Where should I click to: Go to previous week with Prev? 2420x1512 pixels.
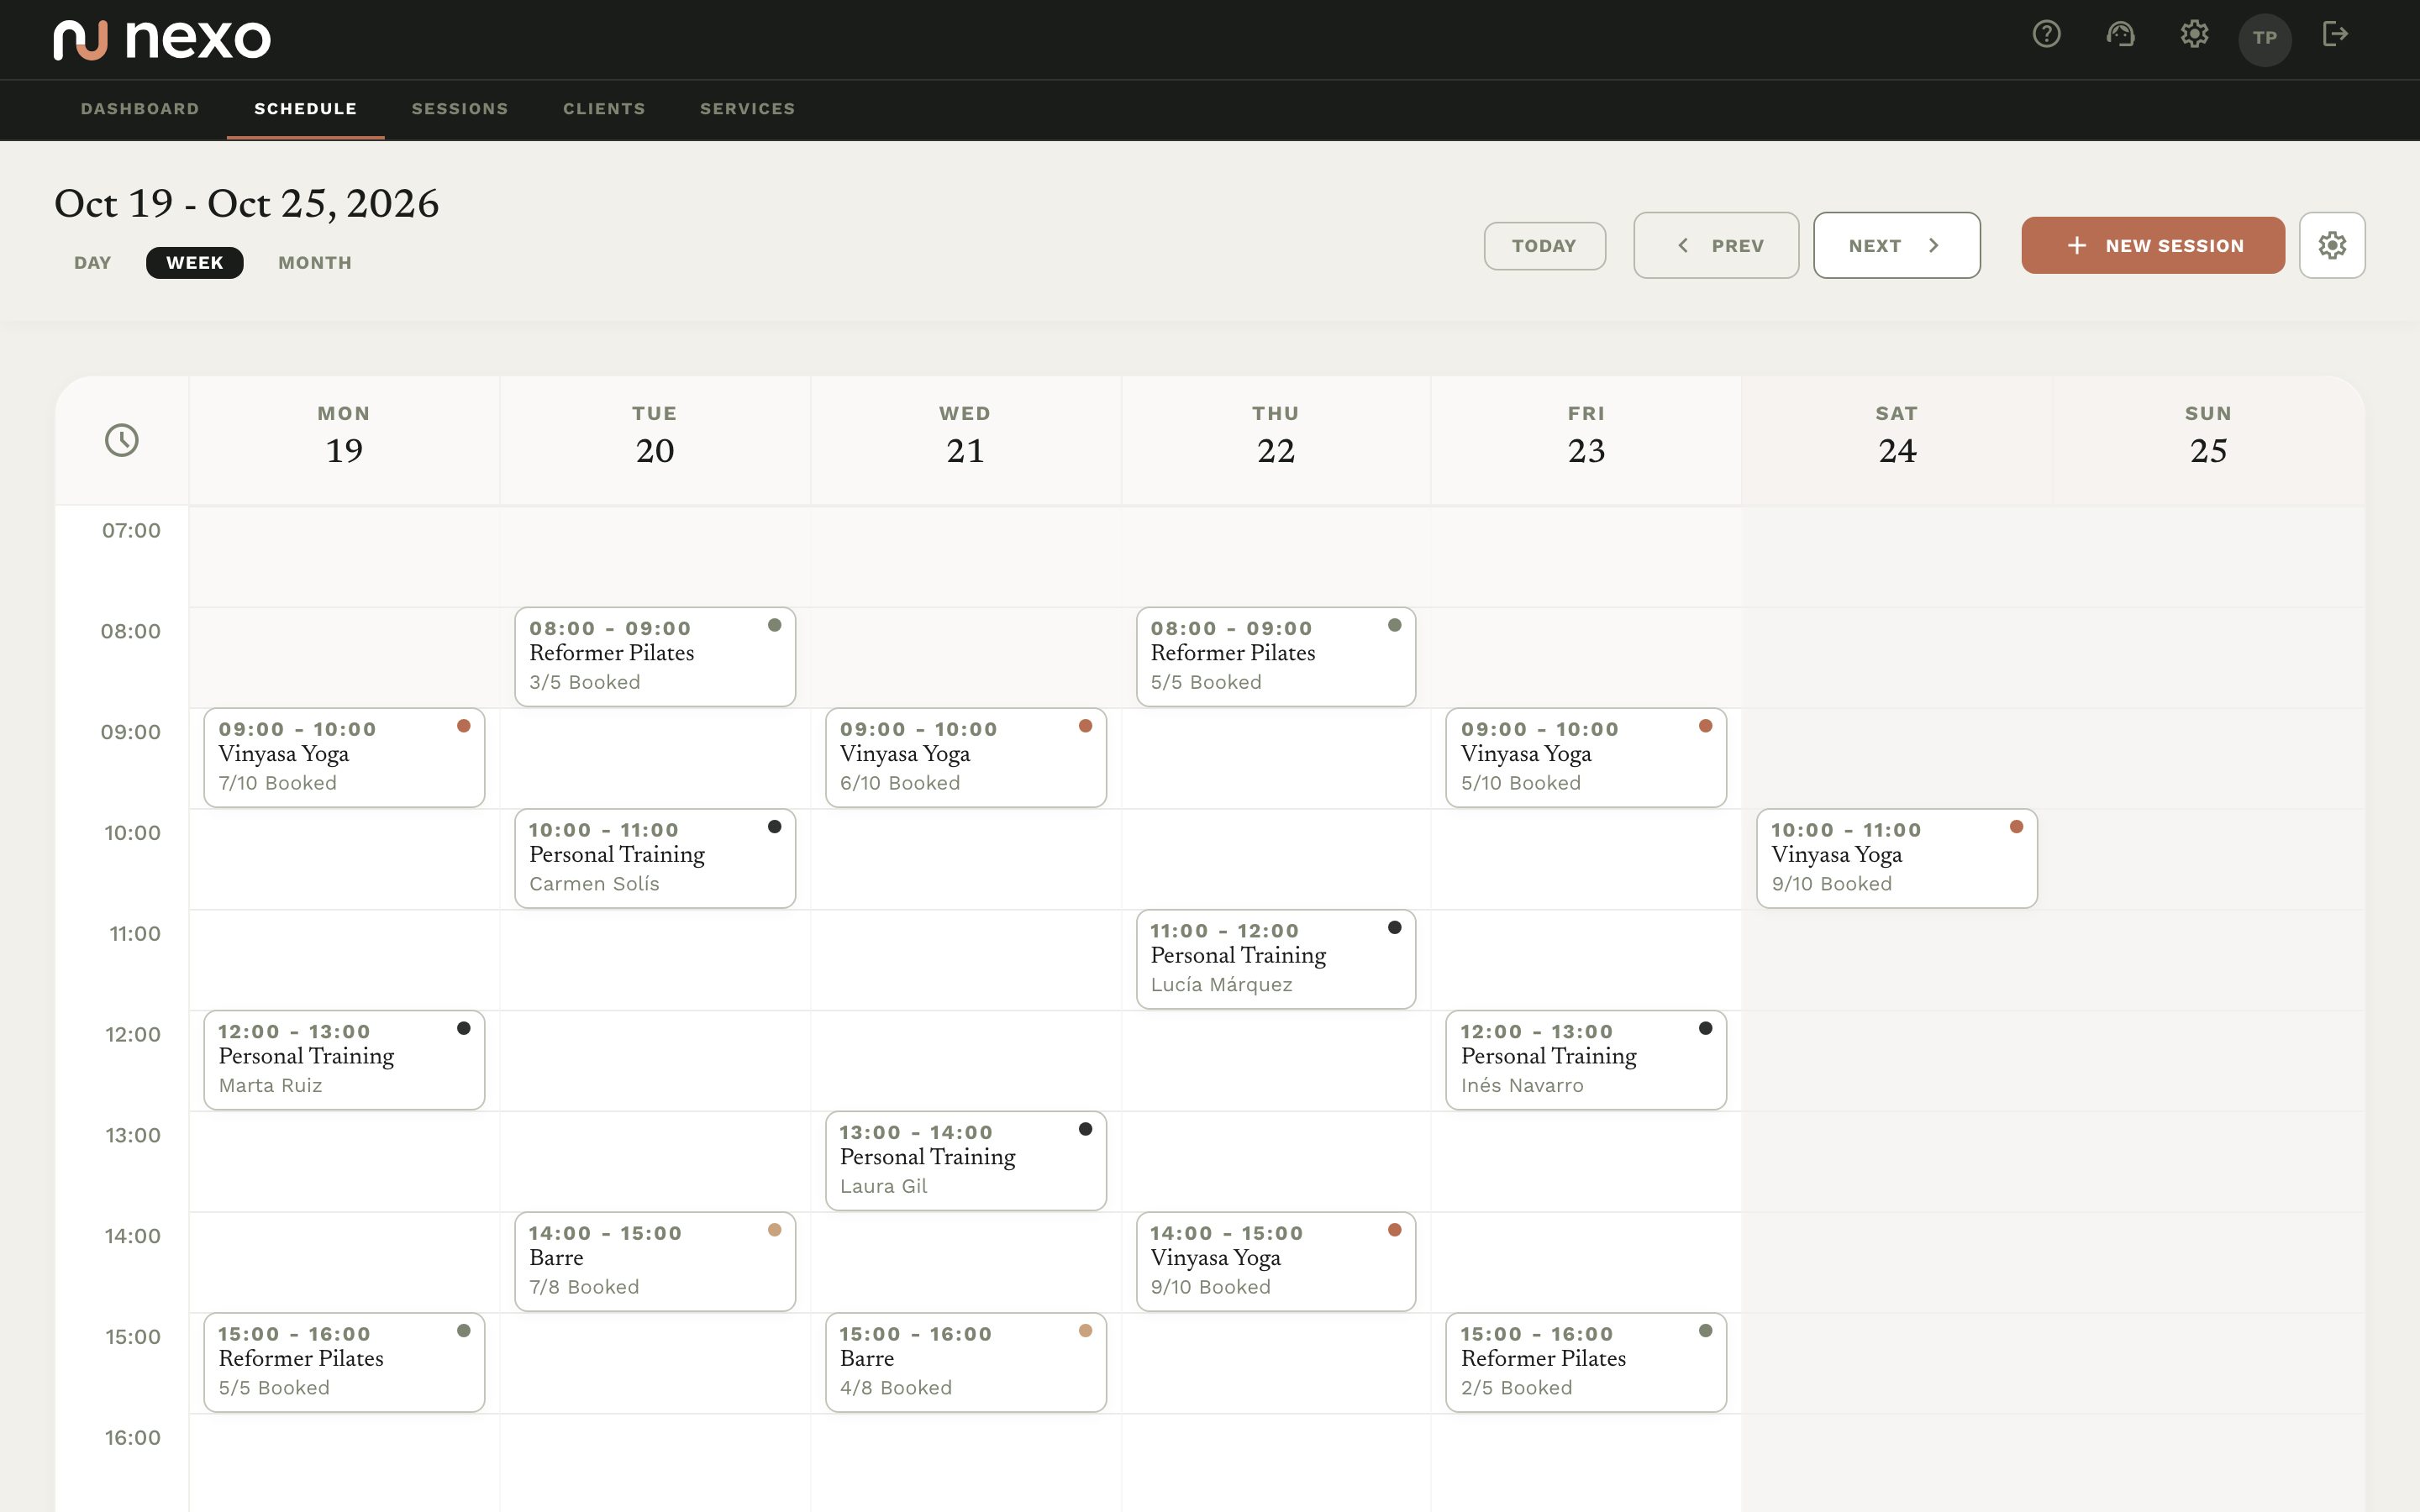(1716, 245)
